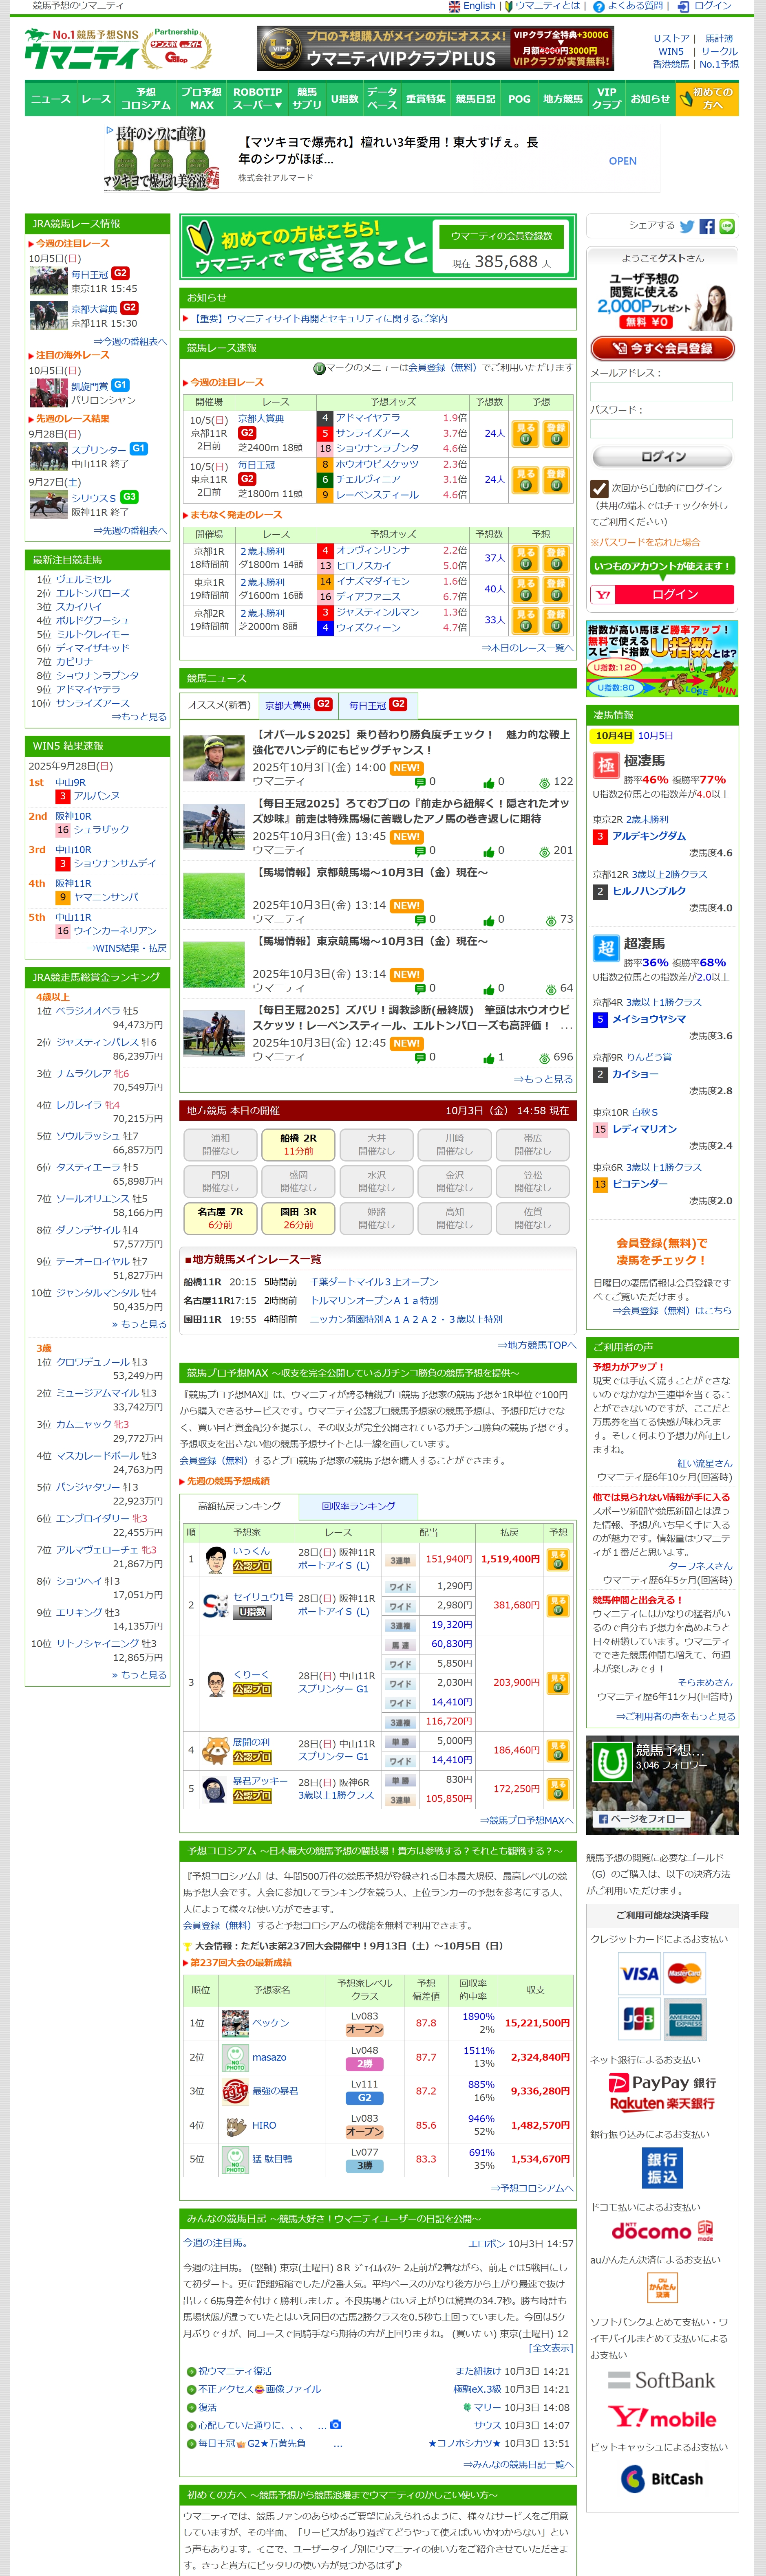
Task: Click the メールアドレス input field
Action: coord(661,392)
